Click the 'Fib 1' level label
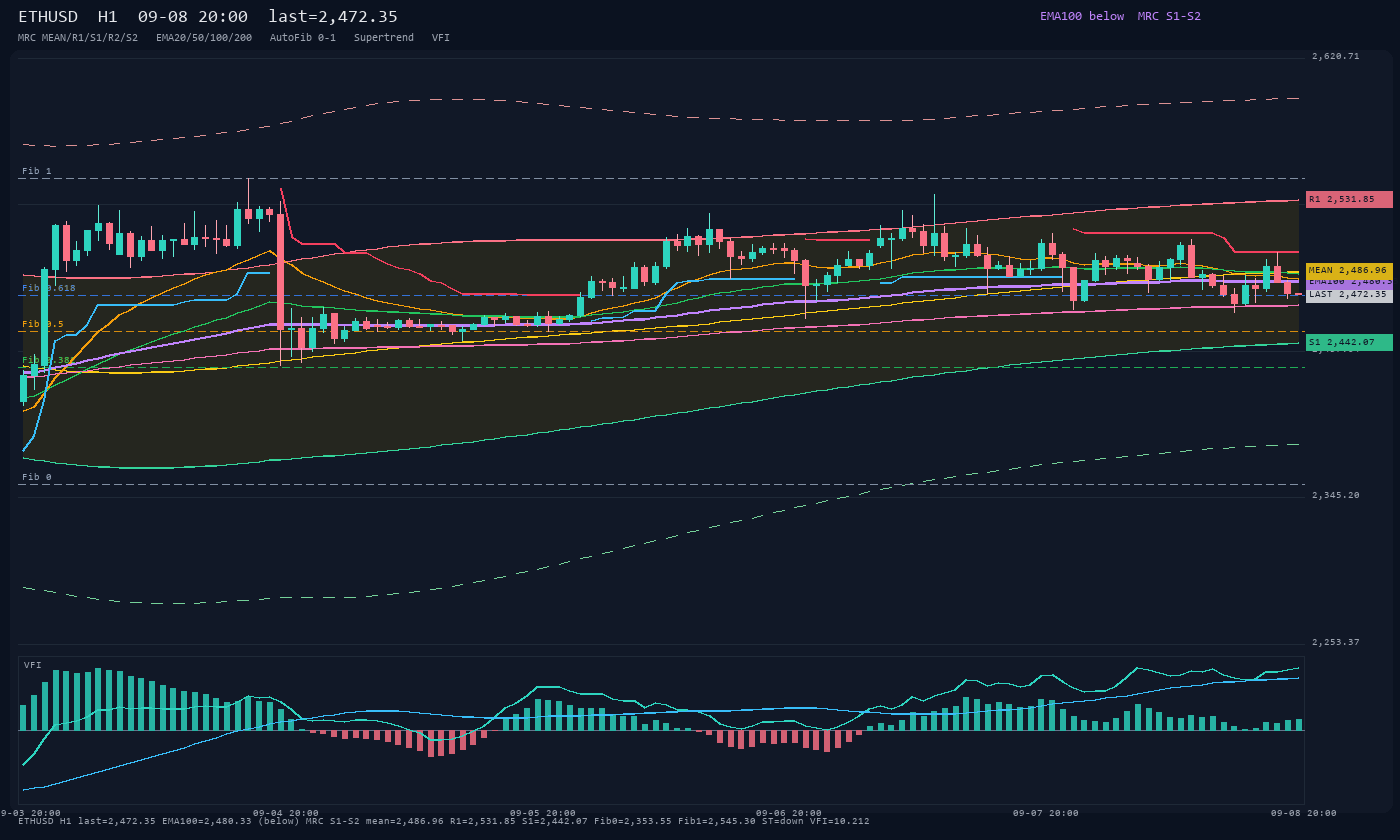The height and width of the screenshot is (840, 1400). tap(37, 171)
